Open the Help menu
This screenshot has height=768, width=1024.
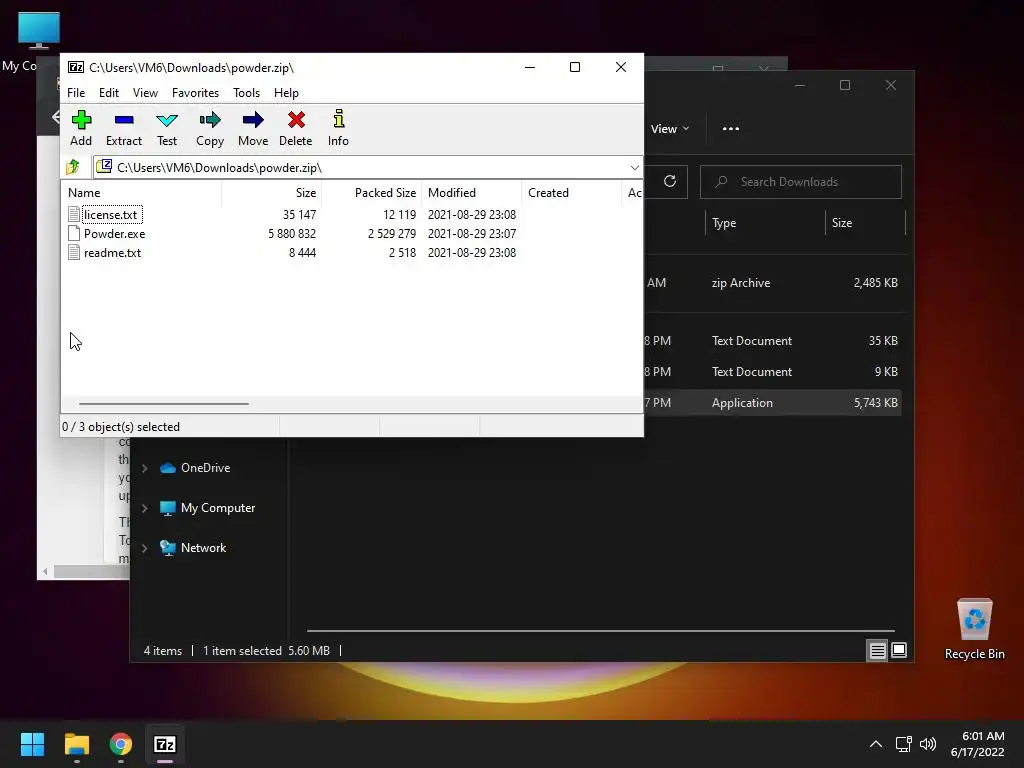[x=286, y=93]
